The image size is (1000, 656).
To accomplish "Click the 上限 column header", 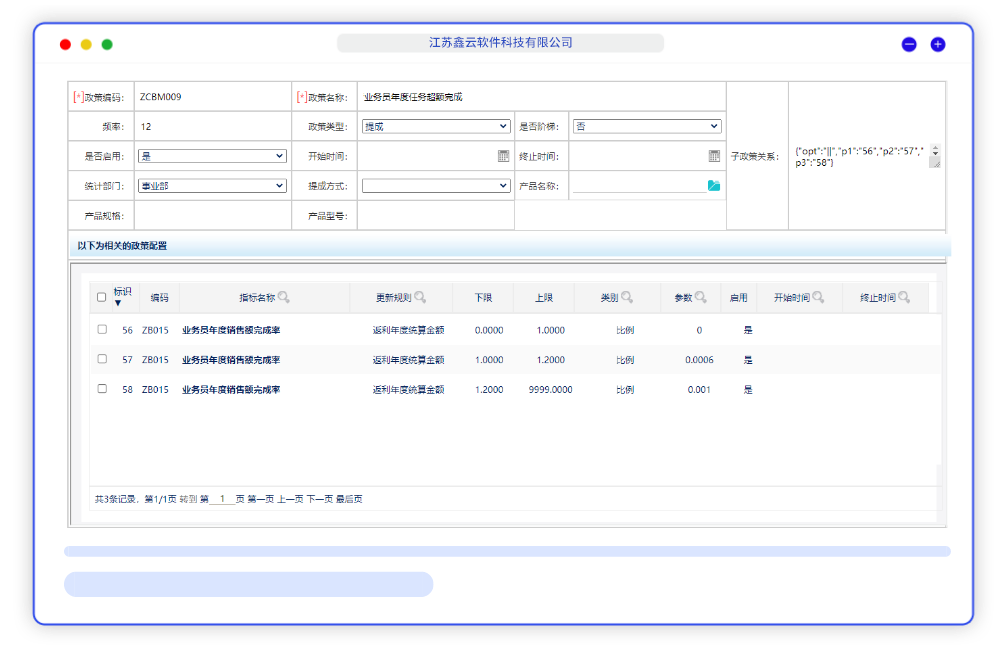I will [544, 298].
